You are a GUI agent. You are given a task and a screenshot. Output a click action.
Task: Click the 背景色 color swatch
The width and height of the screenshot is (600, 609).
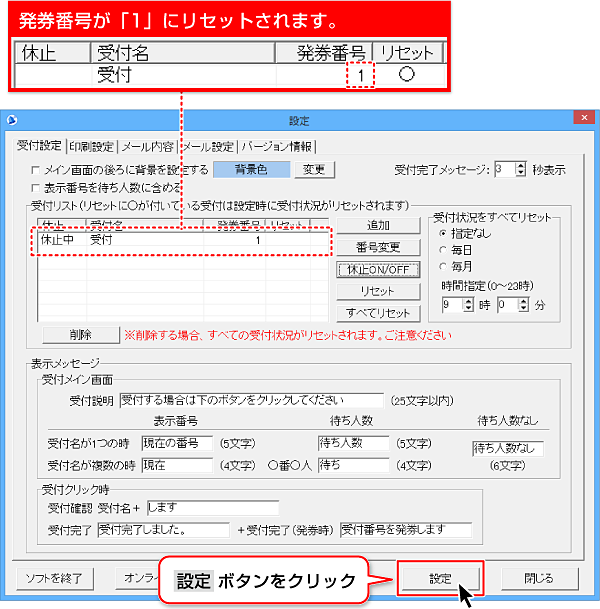point(251,170)
